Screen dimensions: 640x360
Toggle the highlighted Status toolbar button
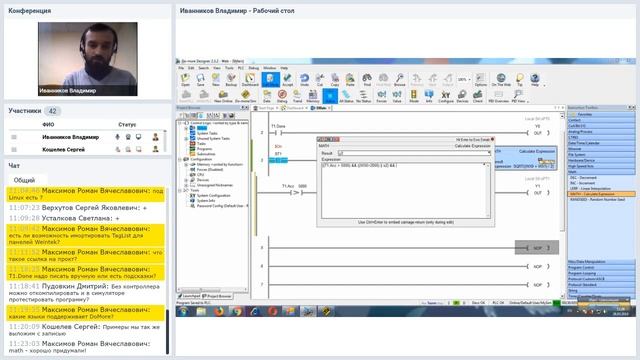330,96
